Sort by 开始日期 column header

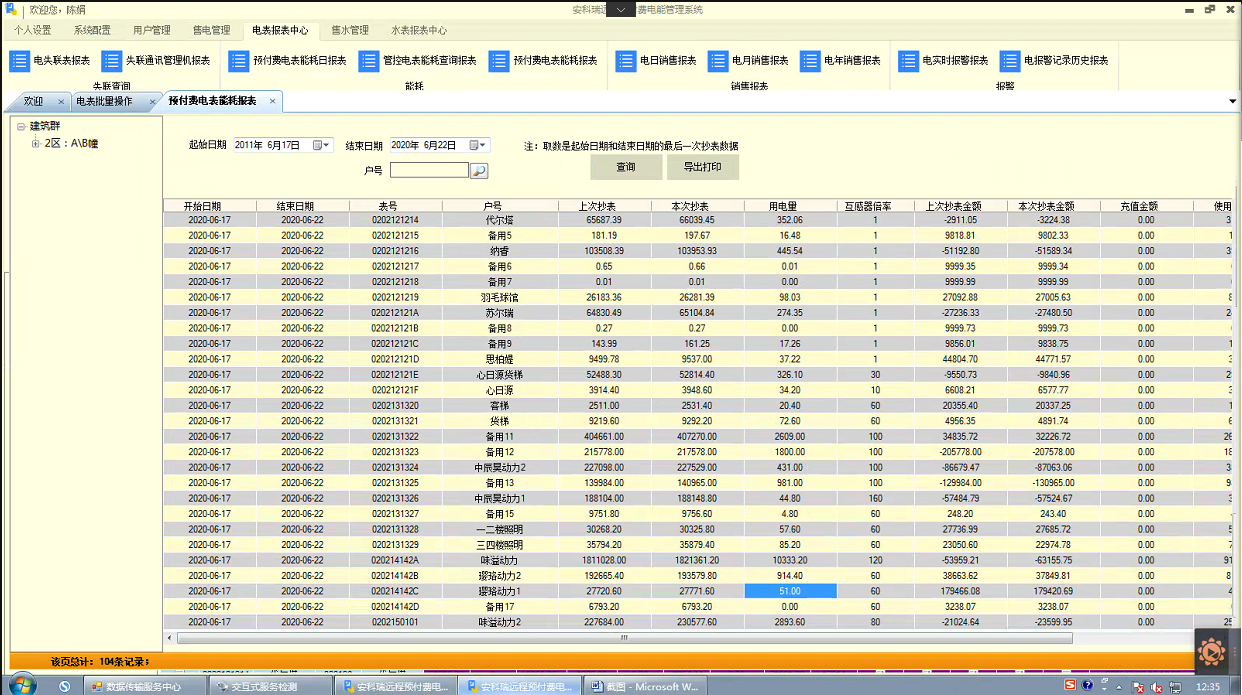click(210, 206)
